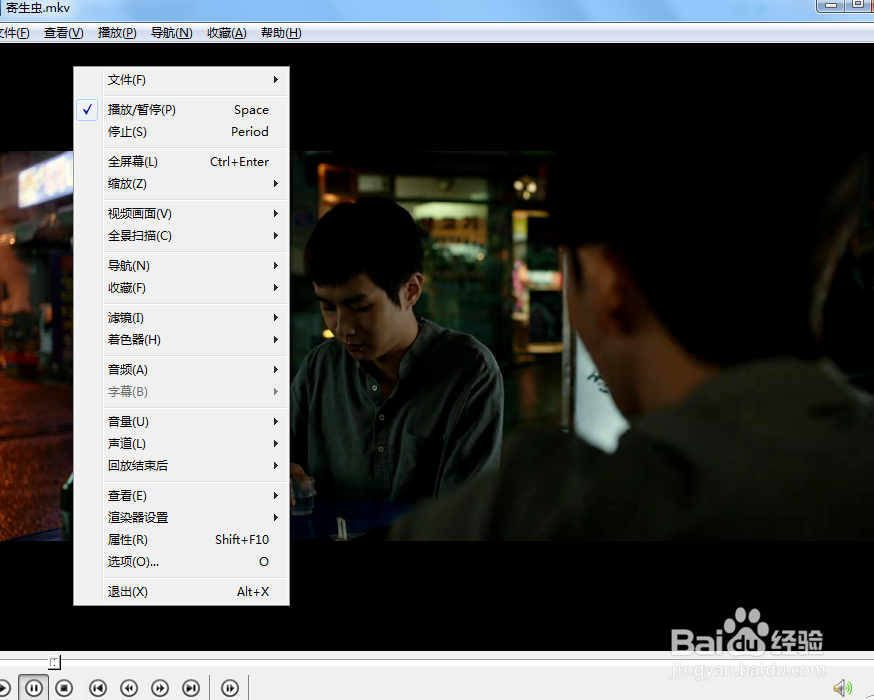874x700 pixels.
Task: Click the frame step icon
Action: point(230,688)
